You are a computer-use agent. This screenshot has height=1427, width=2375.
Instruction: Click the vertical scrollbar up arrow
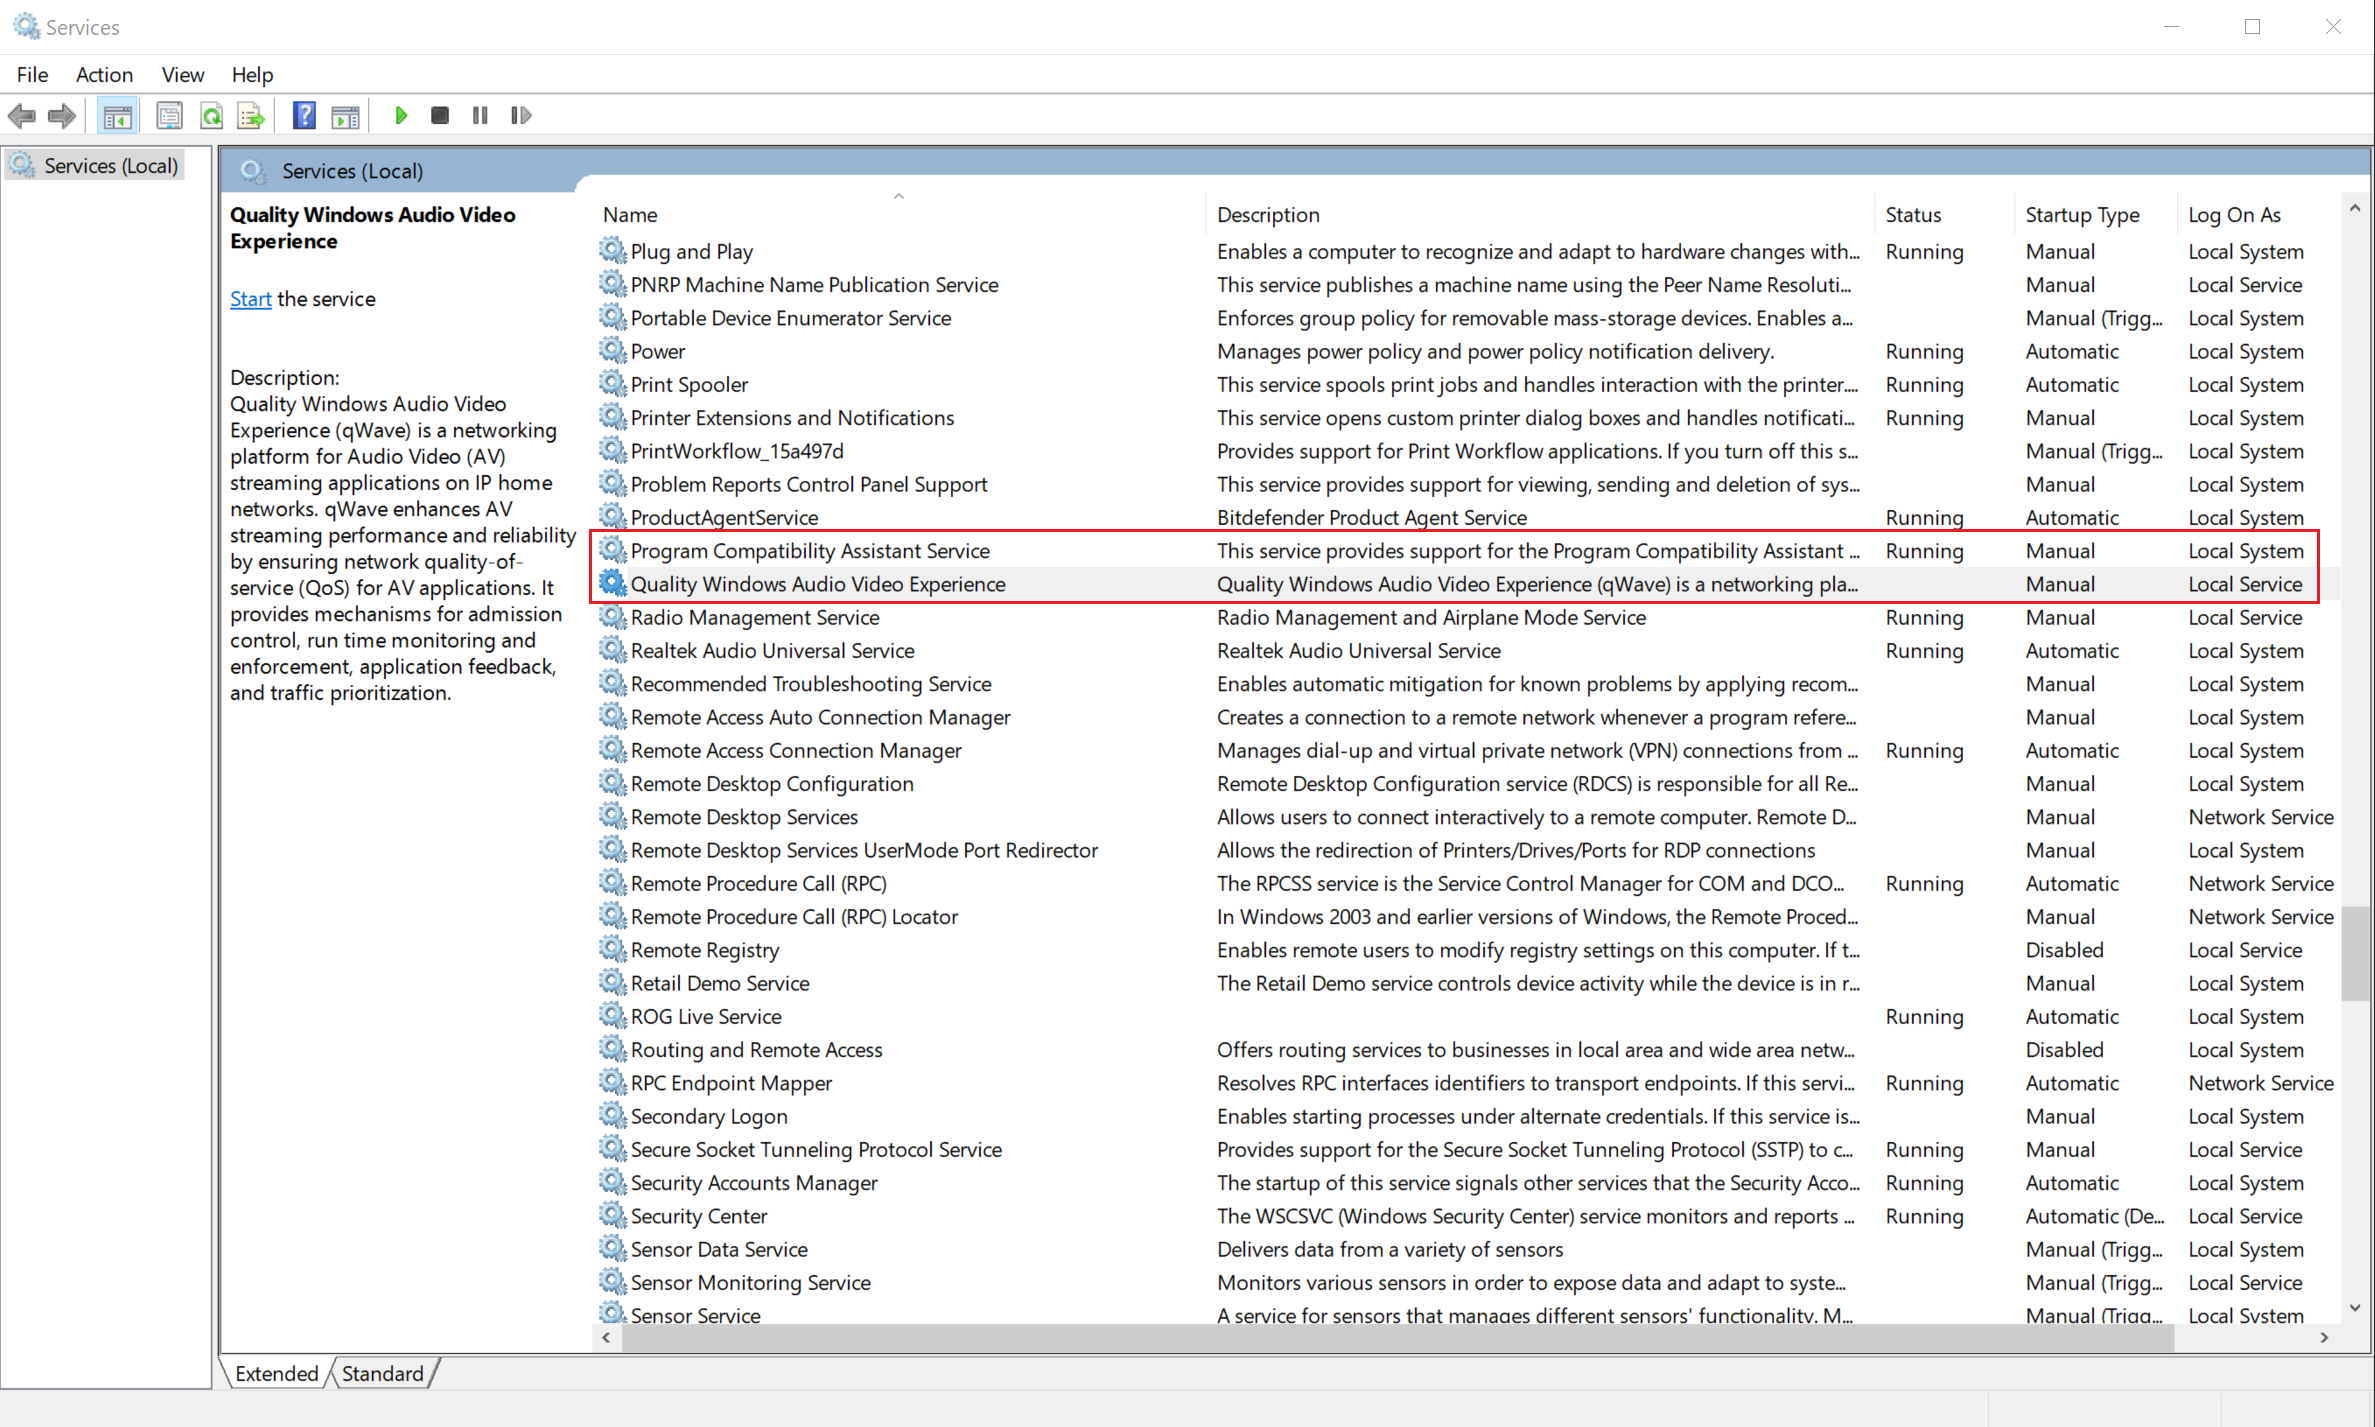click(2355, 208)
